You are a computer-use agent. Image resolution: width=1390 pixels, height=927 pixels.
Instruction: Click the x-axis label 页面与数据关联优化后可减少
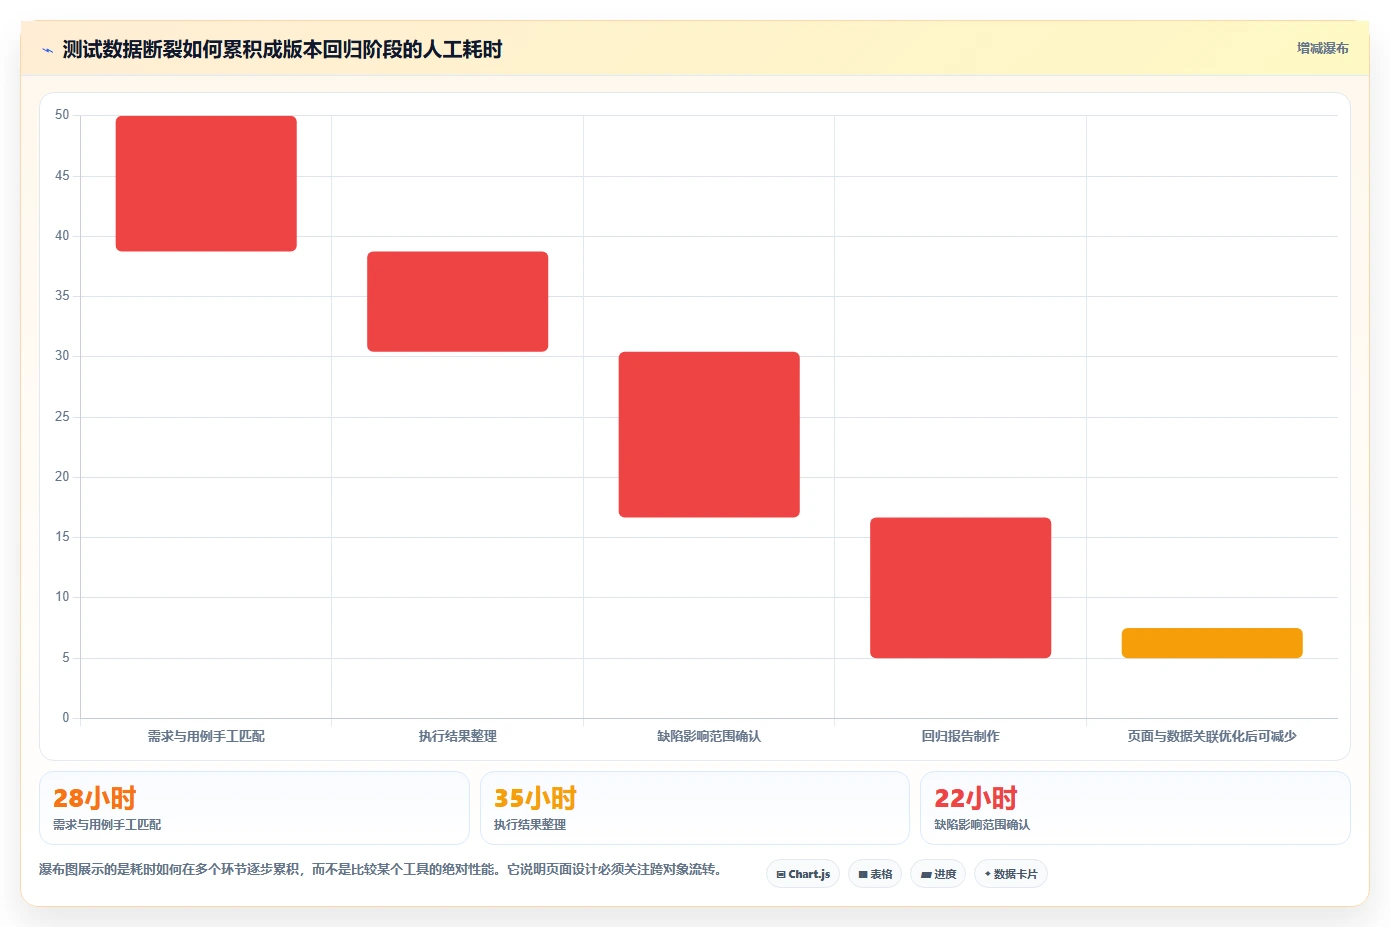pyautogui.click(x=1212, y=736)
